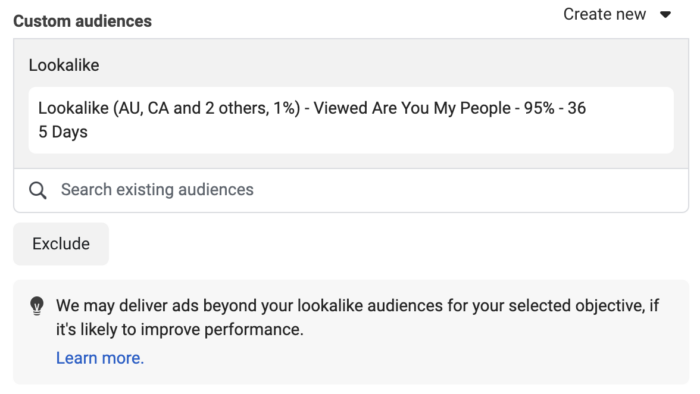The height and width of the screenshot is (394, 700).
Task: Click the Exclude button
Action: (61, 244)
